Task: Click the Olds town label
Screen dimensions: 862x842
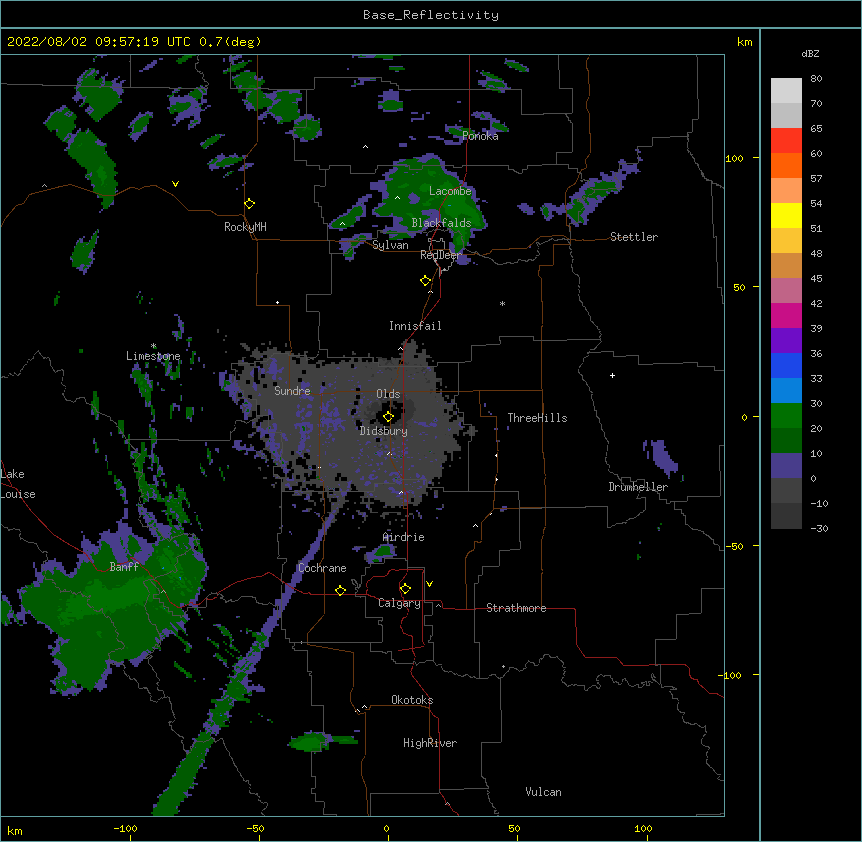Action: [x=388, y=394]
